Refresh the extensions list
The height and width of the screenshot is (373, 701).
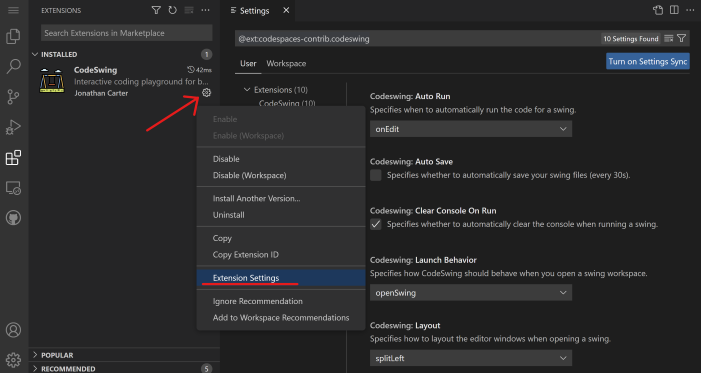[173, 10]
